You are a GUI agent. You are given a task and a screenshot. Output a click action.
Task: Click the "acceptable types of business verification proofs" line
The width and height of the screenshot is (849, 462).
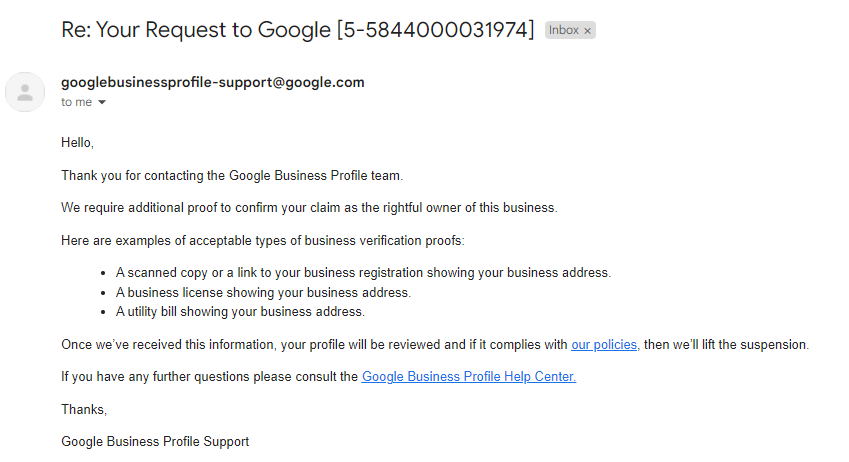click(263, 240)
